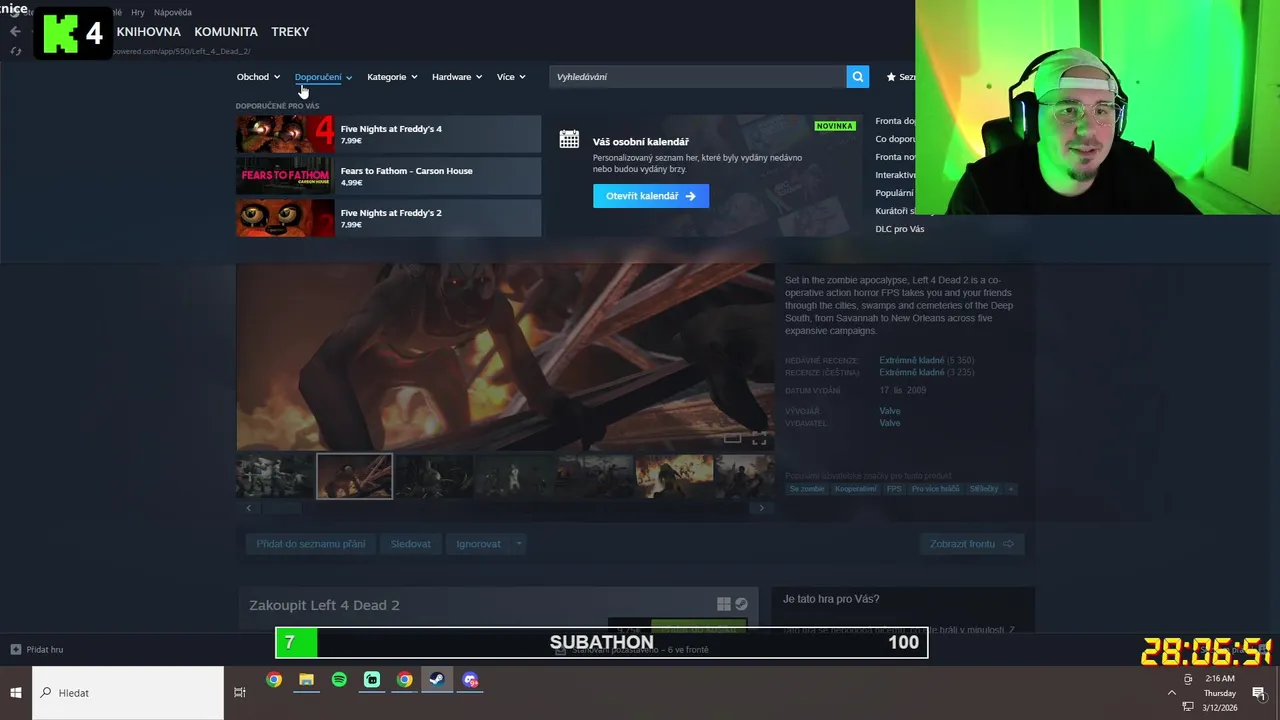The image size is (1280, 720).
Task: Open the KOMUNITA tab
Action: pyautogui.click(x=226, y=32)
